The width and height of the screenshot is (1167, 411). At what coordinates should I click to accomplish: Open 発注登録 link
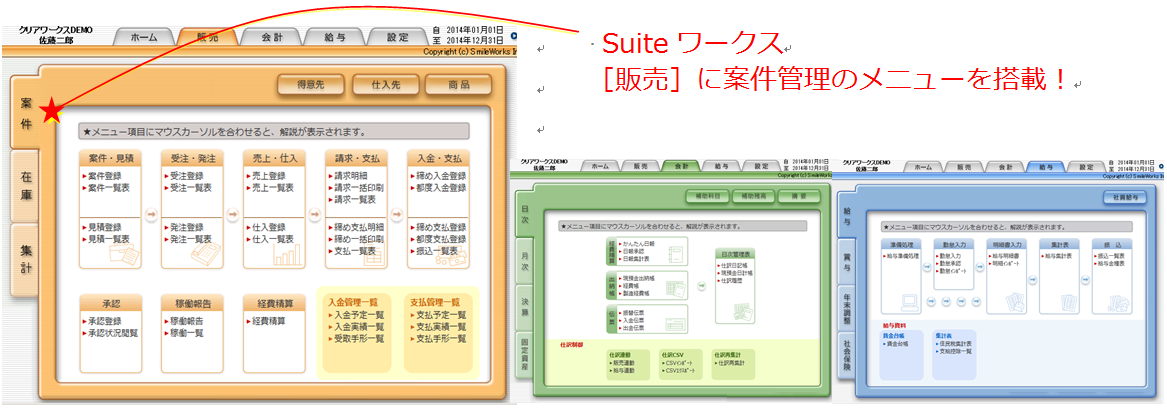[186, 227]
